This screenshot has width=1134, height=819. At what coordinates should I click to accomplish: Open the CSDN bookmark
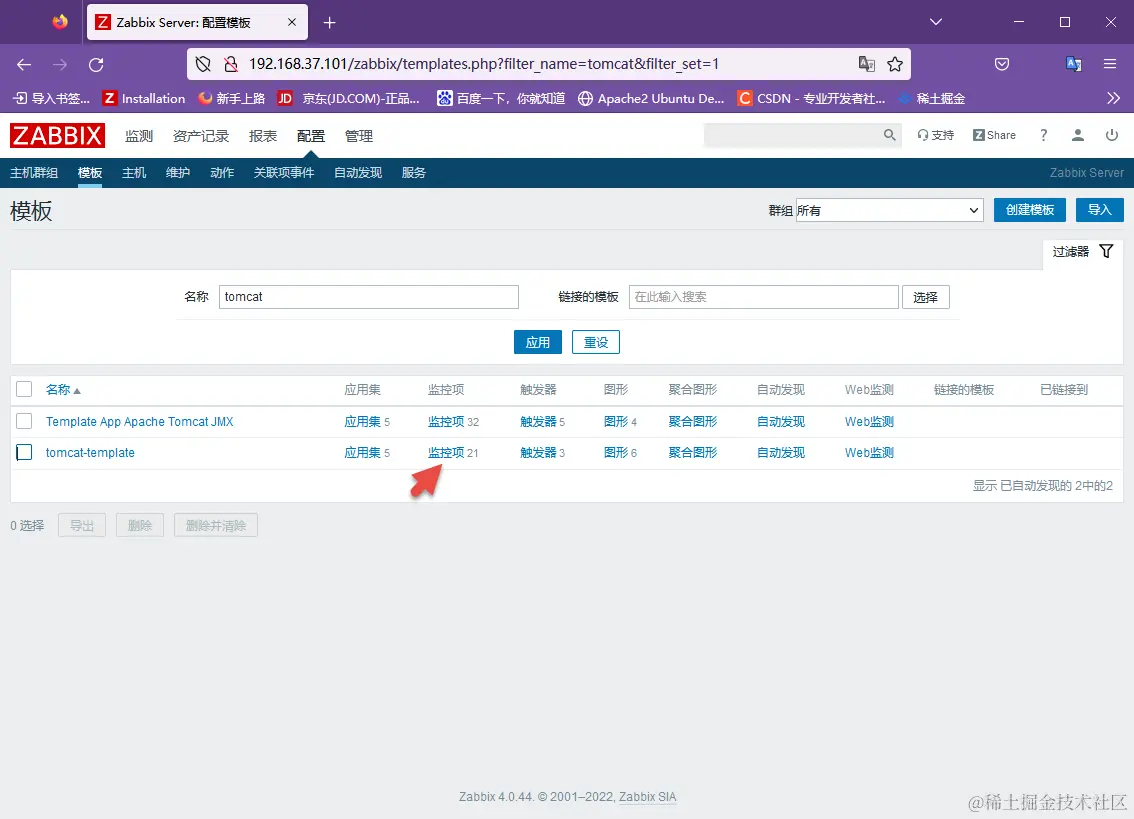click(811, 98)
